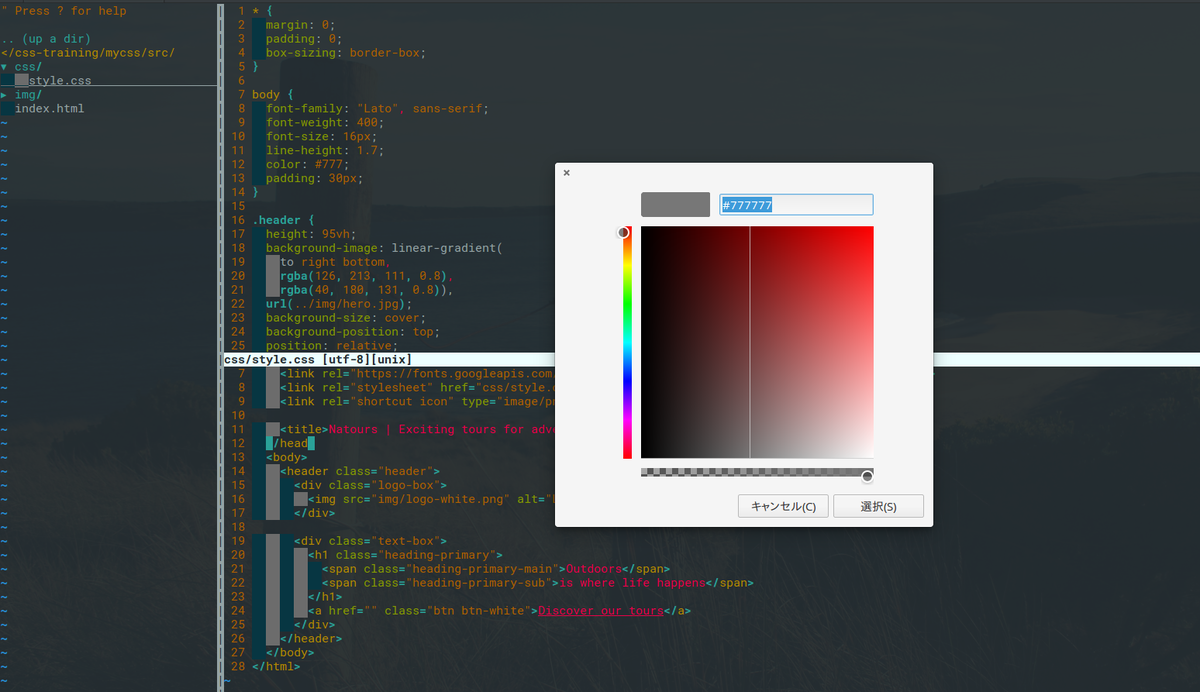The image size is (1200, 692).
Task: Collapse the css/ folder arrow in the tree
Action: 4,67
